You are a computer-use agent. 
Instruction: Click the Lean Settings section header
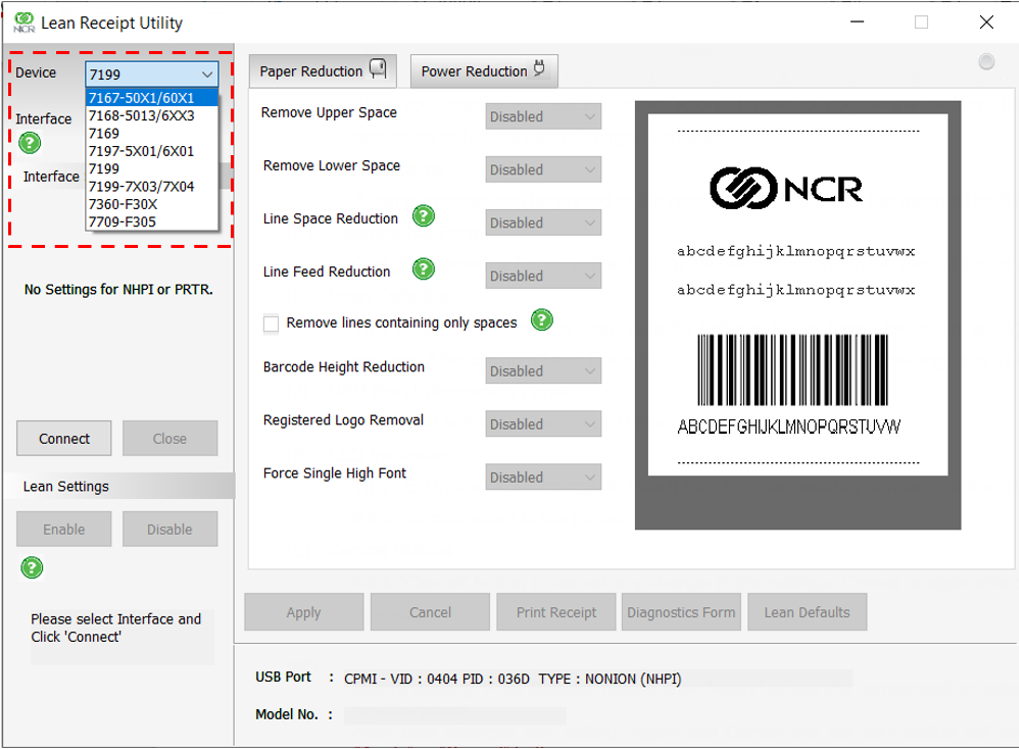point(119,486)
